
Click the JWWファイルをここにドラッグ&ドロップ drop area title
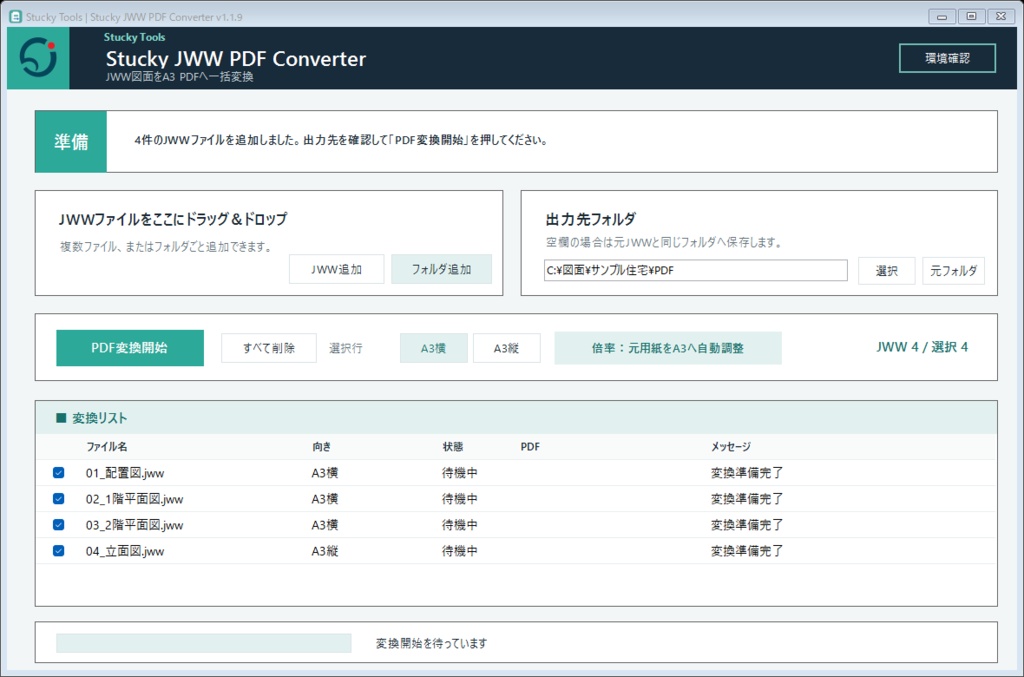click(173, 219)
